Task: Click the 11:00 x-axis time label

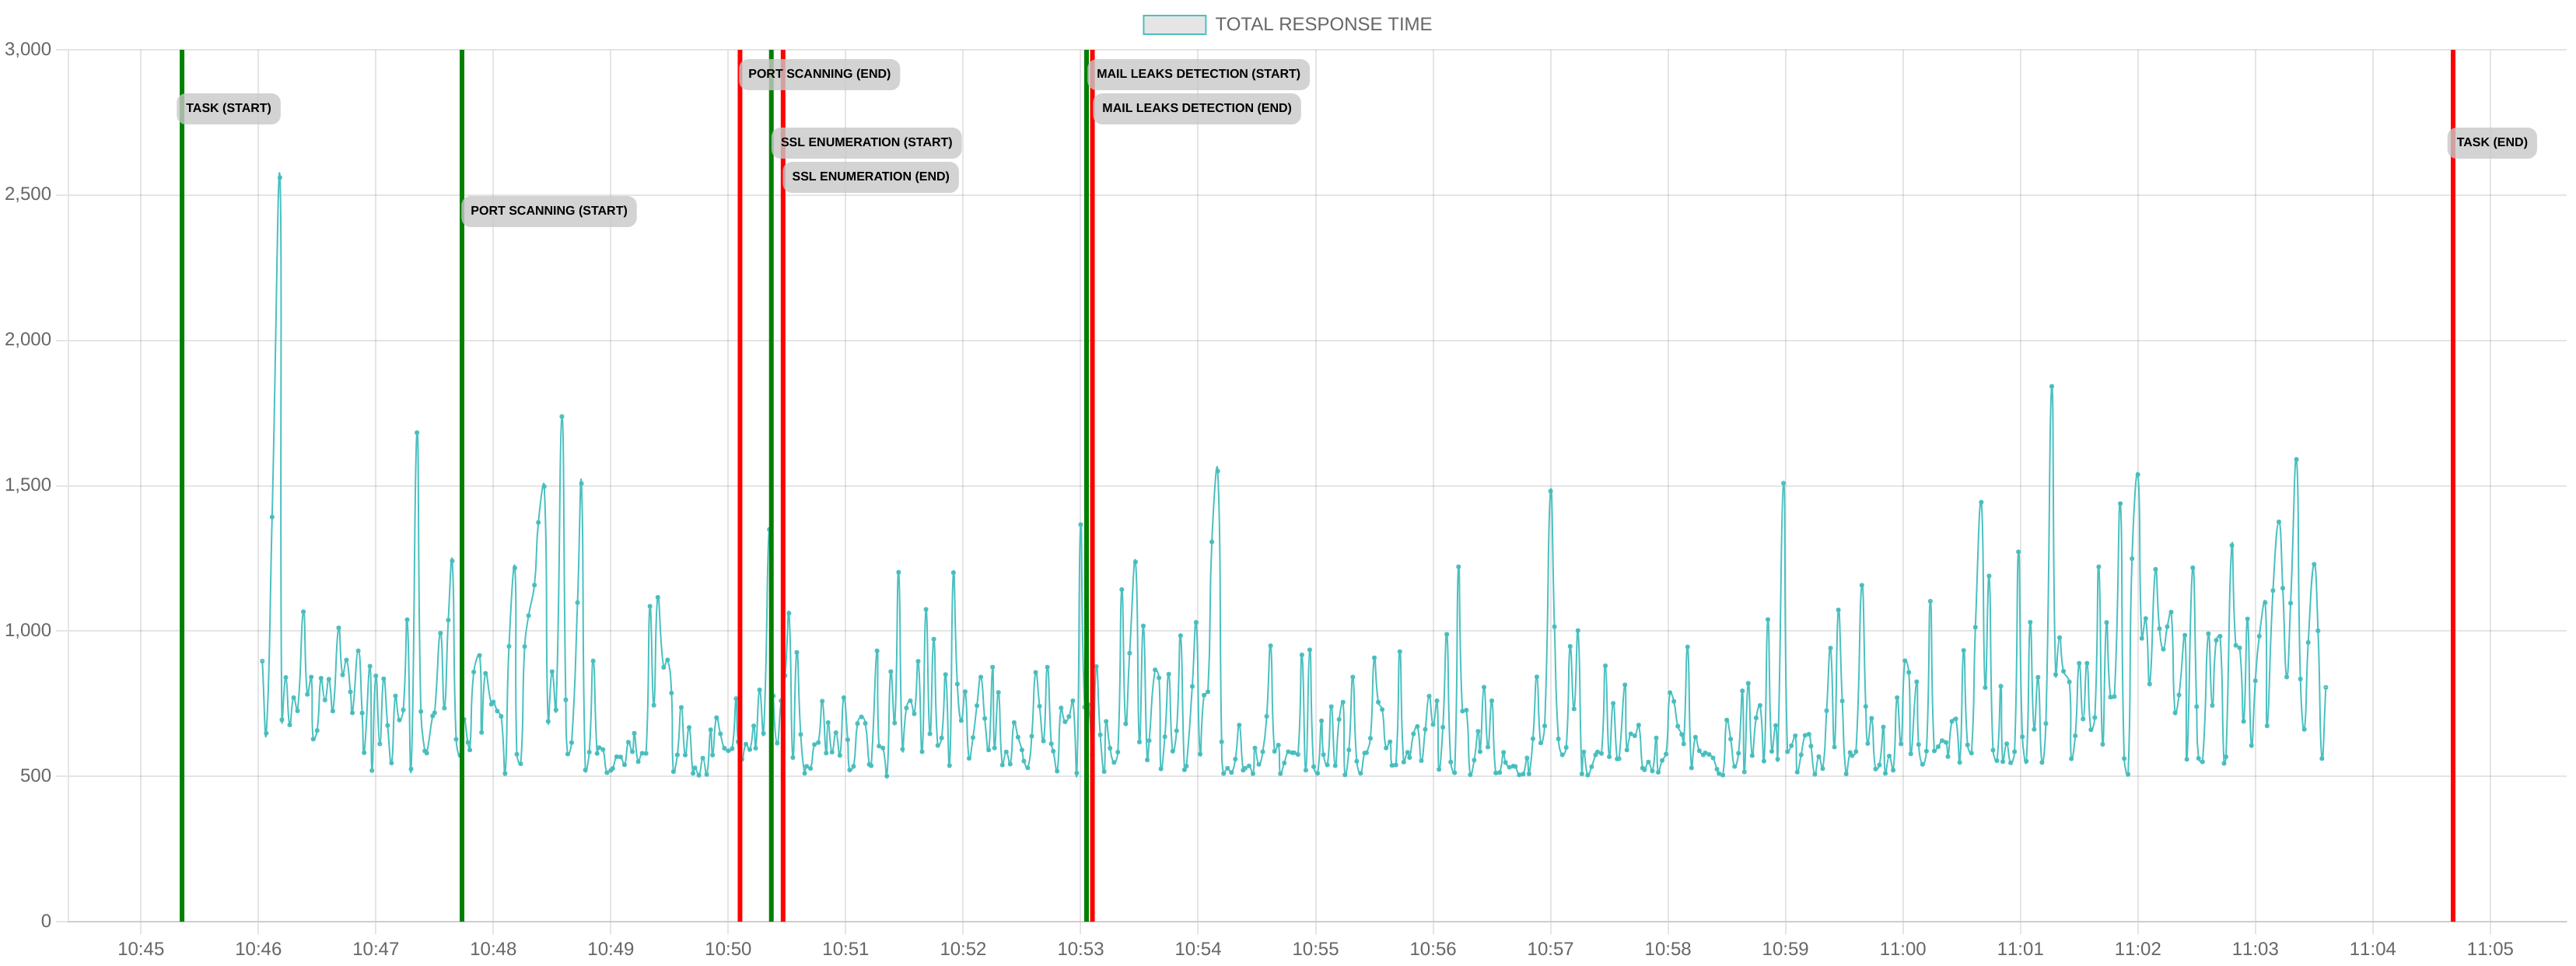Action: coord(1903,949)
